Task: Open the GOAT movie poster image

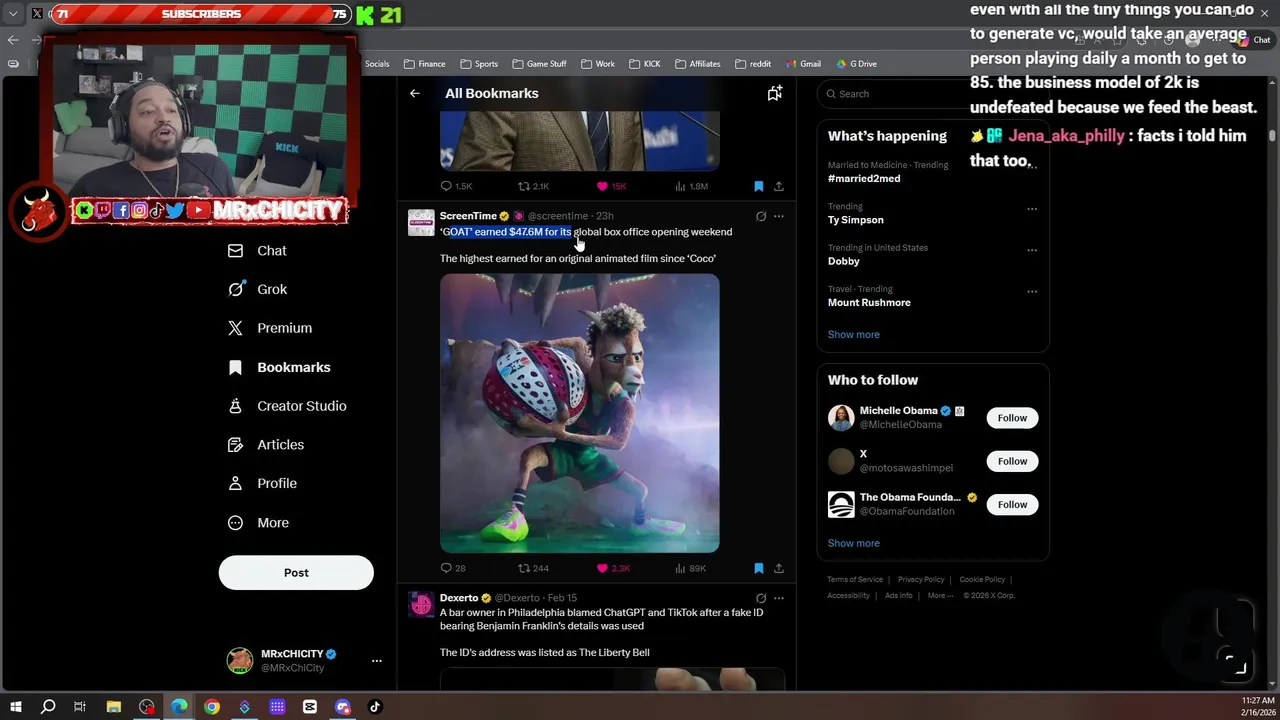Action: [x=580, y=413]
